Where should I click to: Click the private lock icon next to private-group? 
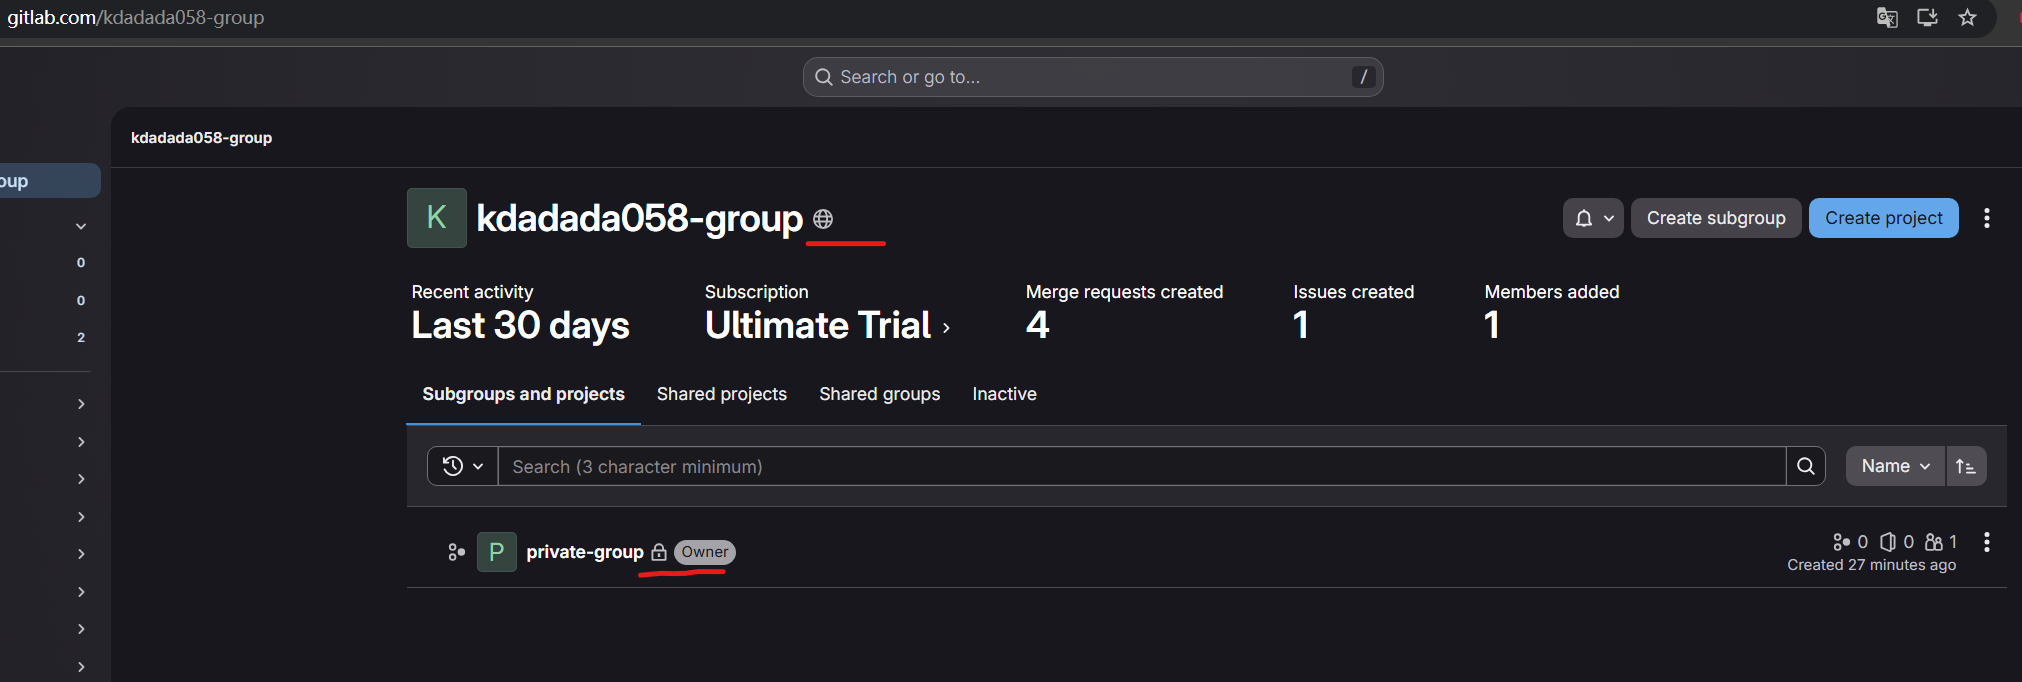(x=659, y=552)
